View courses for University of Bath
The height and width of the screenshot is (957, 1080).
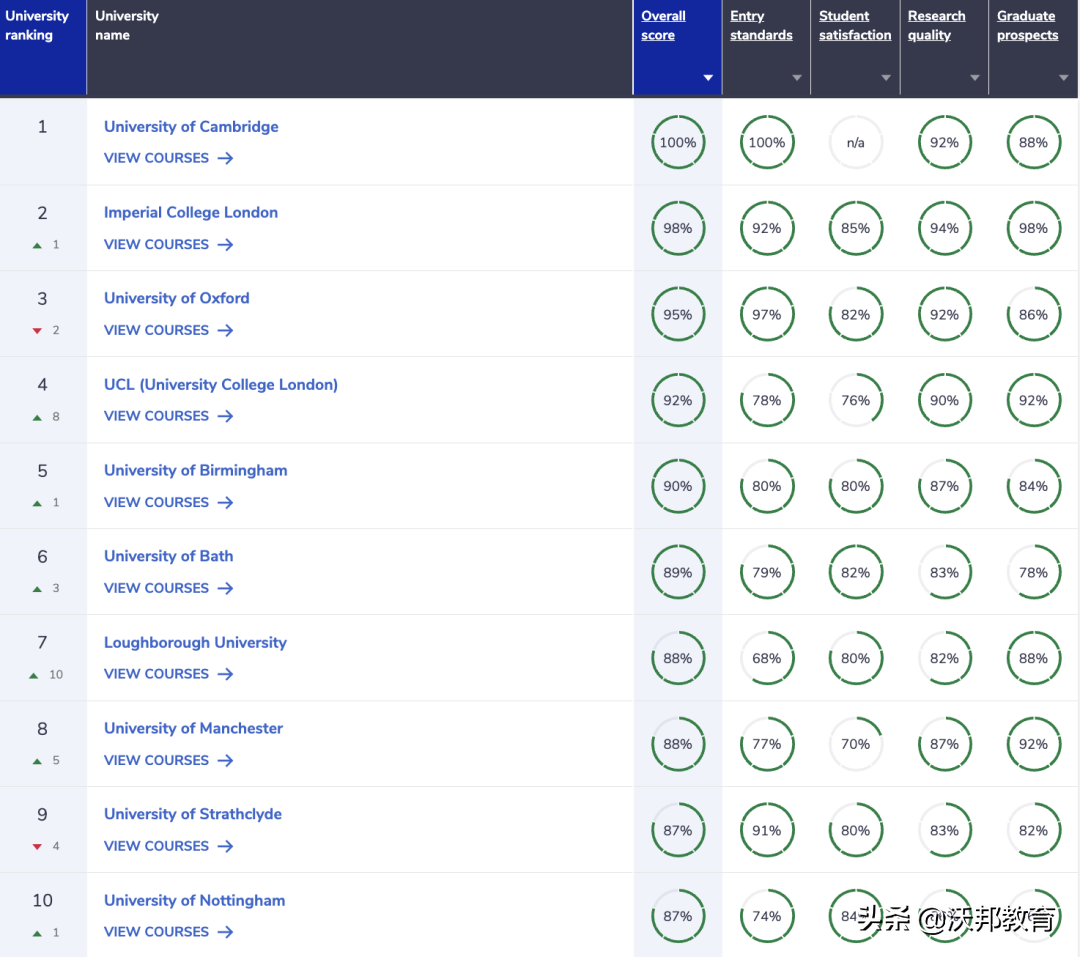click(168, 588)
